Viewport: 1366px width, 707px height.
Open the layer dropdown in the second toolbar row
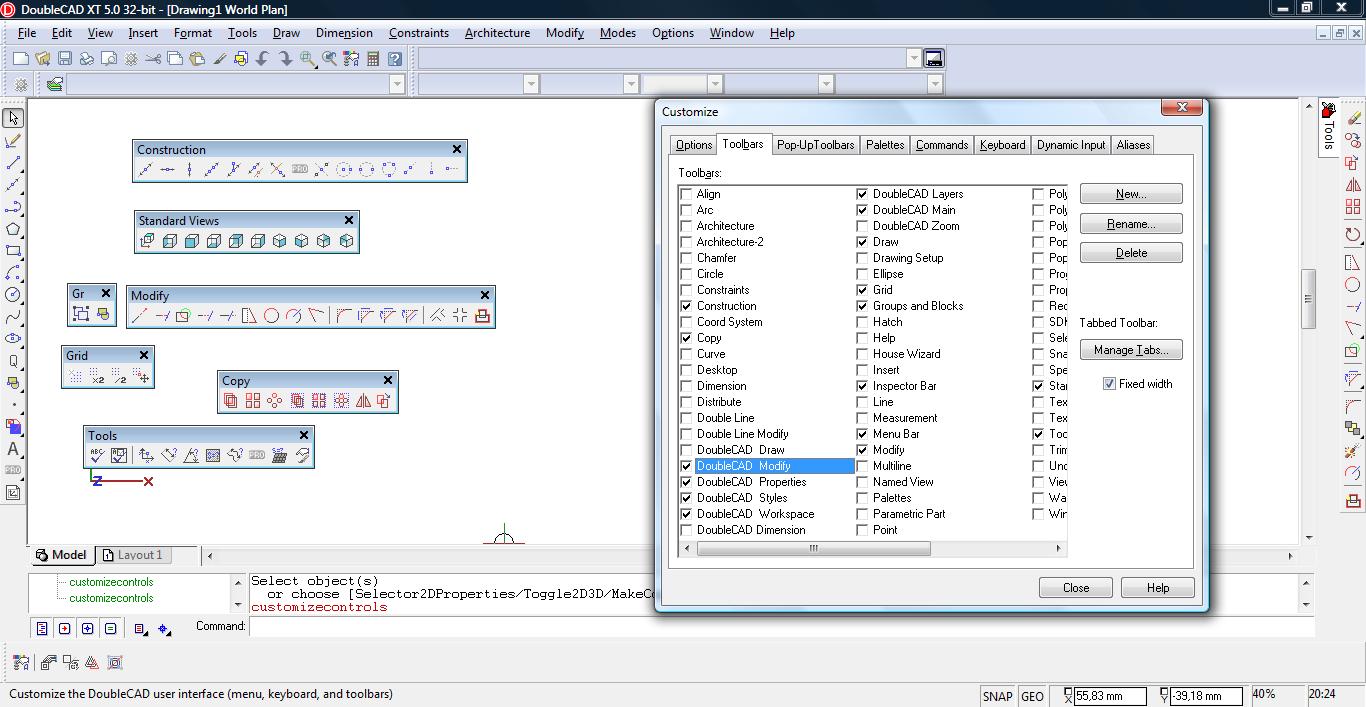tap(397, 84)
